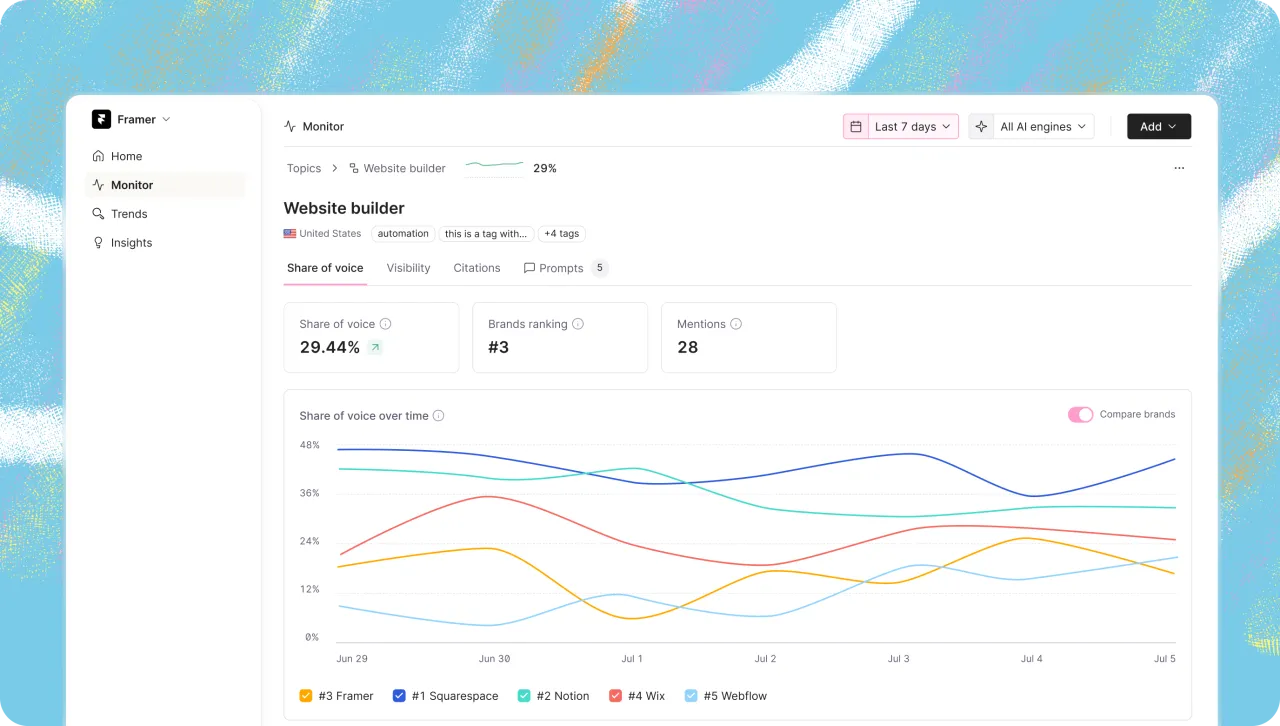
Task: Switch to the Prompts tab
Action: pos(565,268)
